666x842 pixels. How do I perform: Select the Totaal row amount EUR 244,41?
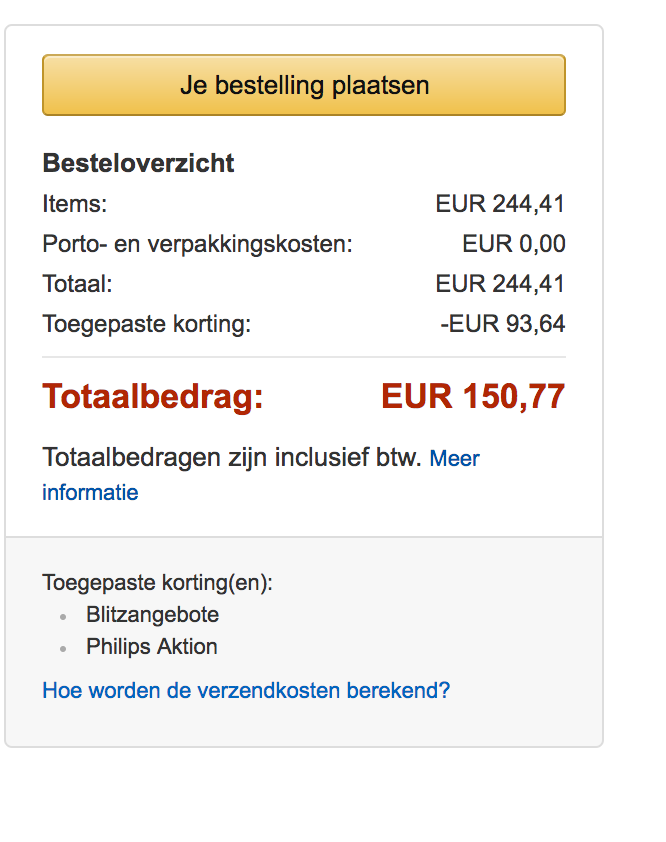coord(500,284)
